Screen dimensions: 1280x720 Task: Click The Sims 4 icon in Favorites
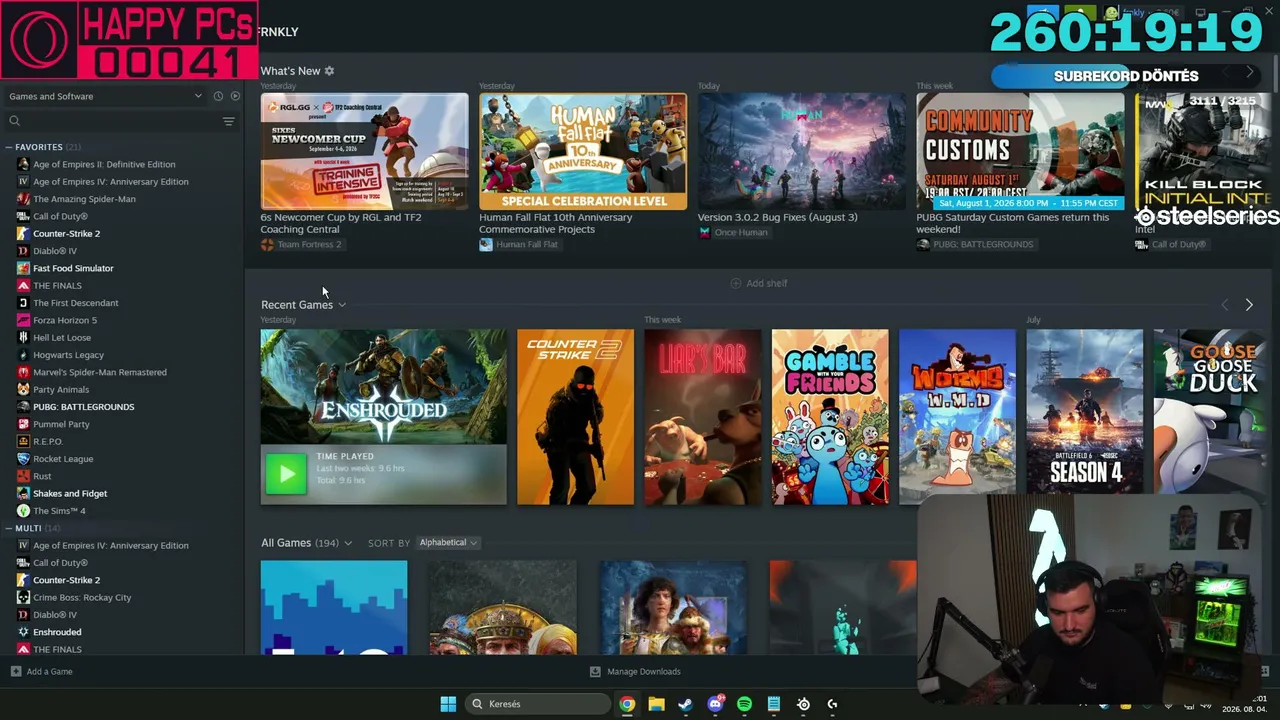coord(23,511)
